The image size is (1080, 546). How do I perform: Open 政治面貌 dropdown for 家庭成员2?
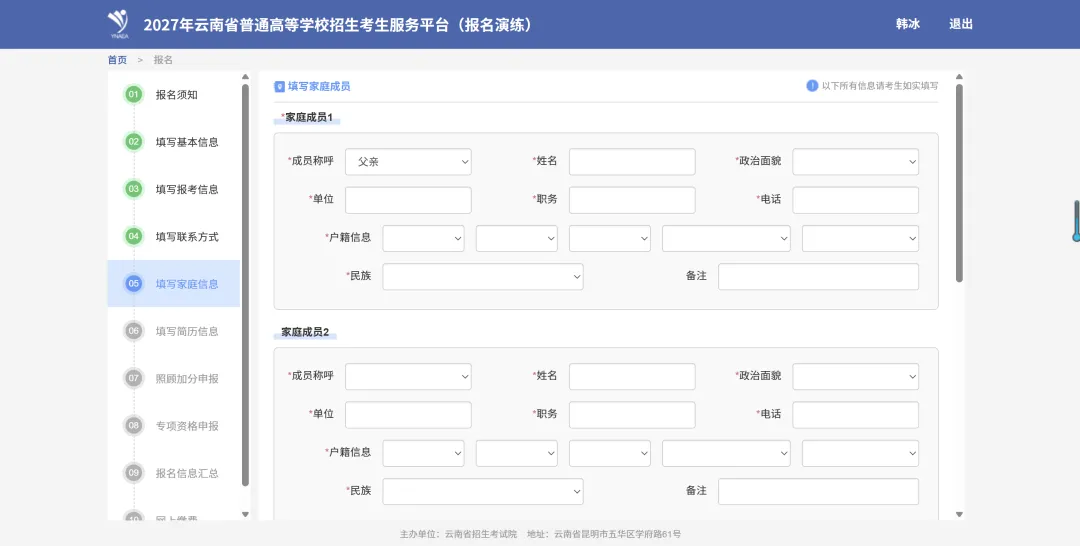tap(855, 377)
